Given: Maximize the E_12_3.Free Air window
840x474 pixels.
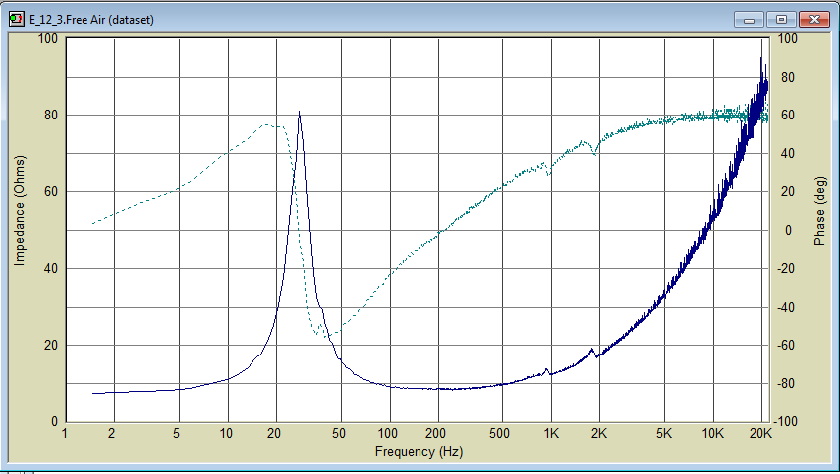Looking at the screenshot, I should click(x=781, y=20).
